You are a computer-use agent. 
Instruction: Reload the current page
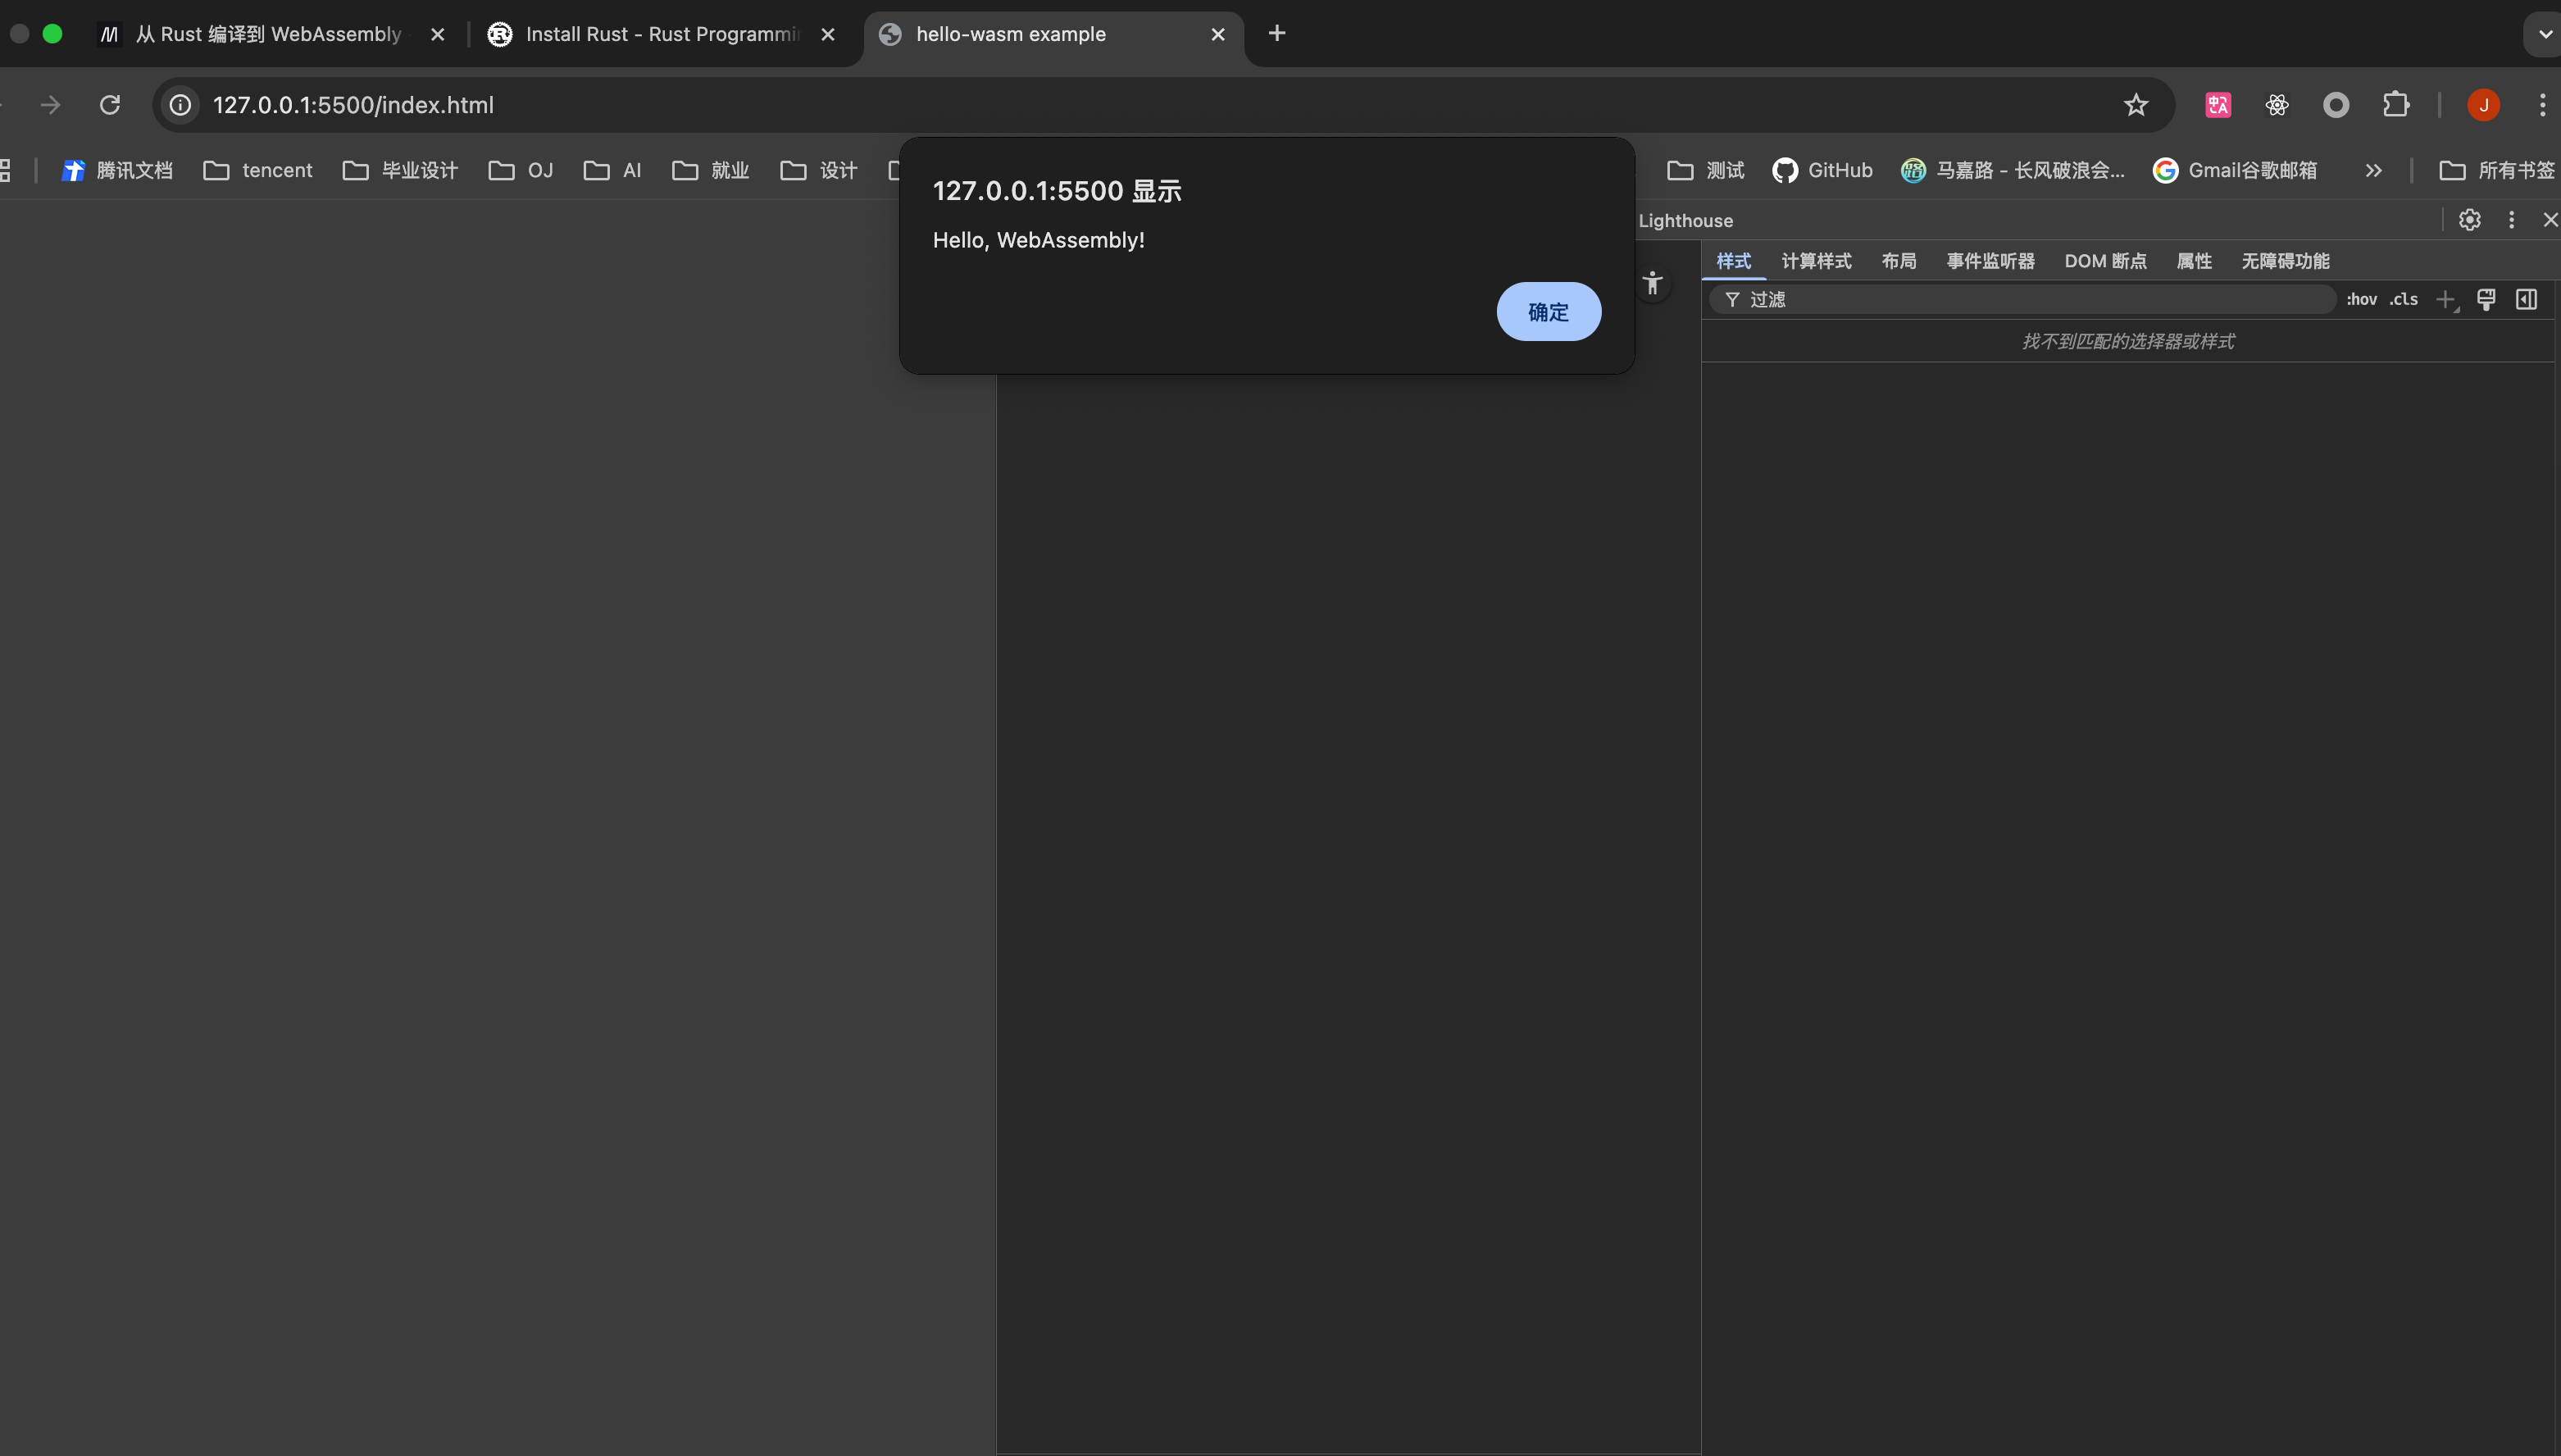[x=110, y=105]
